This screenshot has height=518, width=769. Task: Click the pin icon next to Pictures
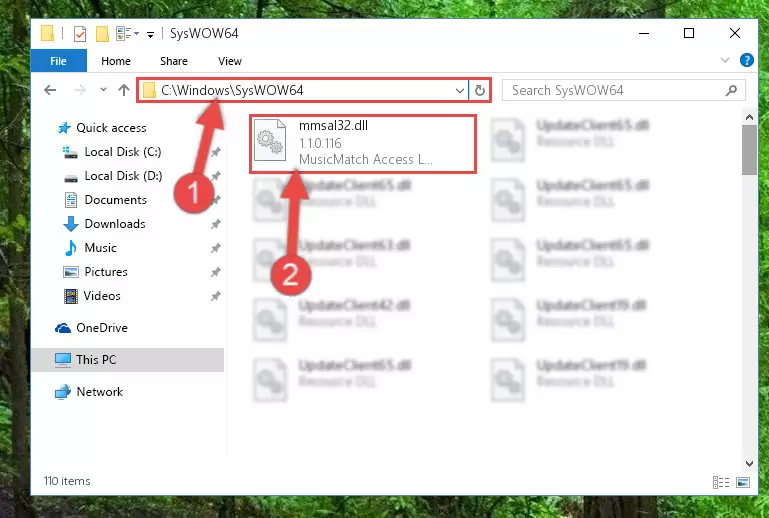click(x=216, y=272)
